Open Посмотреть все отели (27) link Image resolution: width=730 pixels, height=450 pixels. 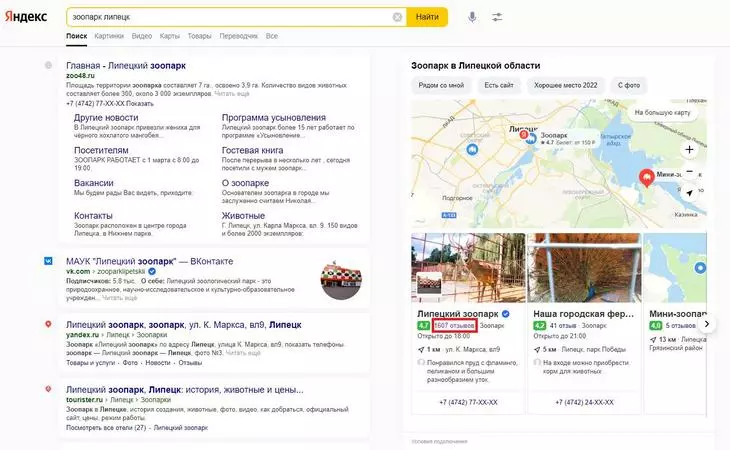106,428
